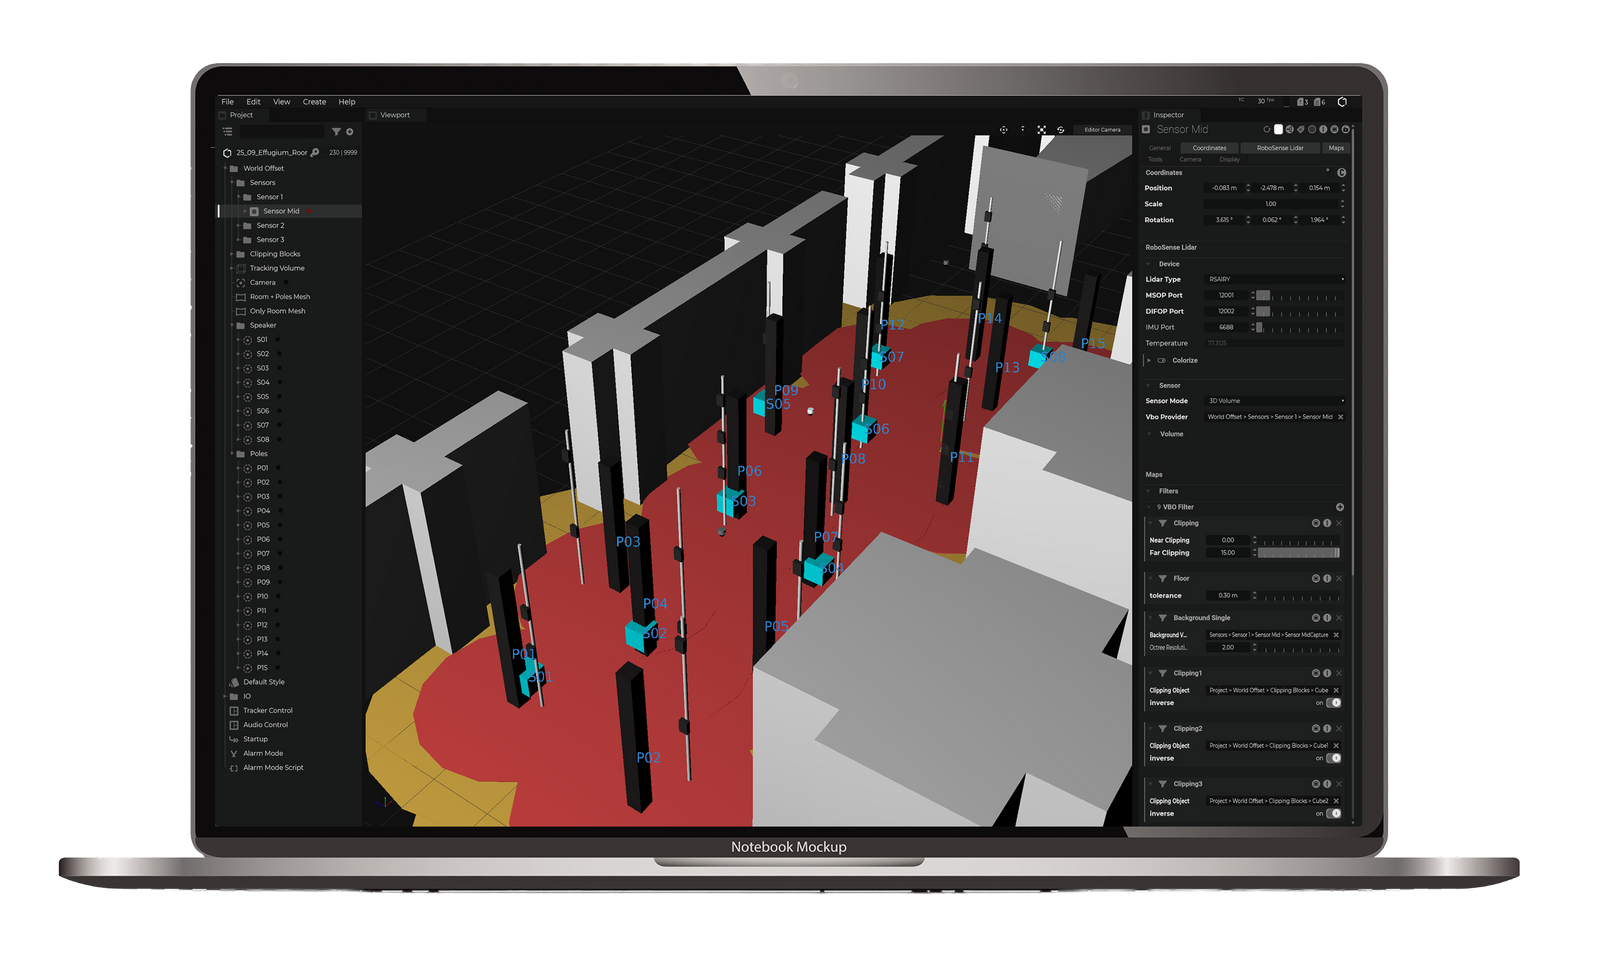
Task: Expand the Colorize section
Action: click(x=1149, y=361)
